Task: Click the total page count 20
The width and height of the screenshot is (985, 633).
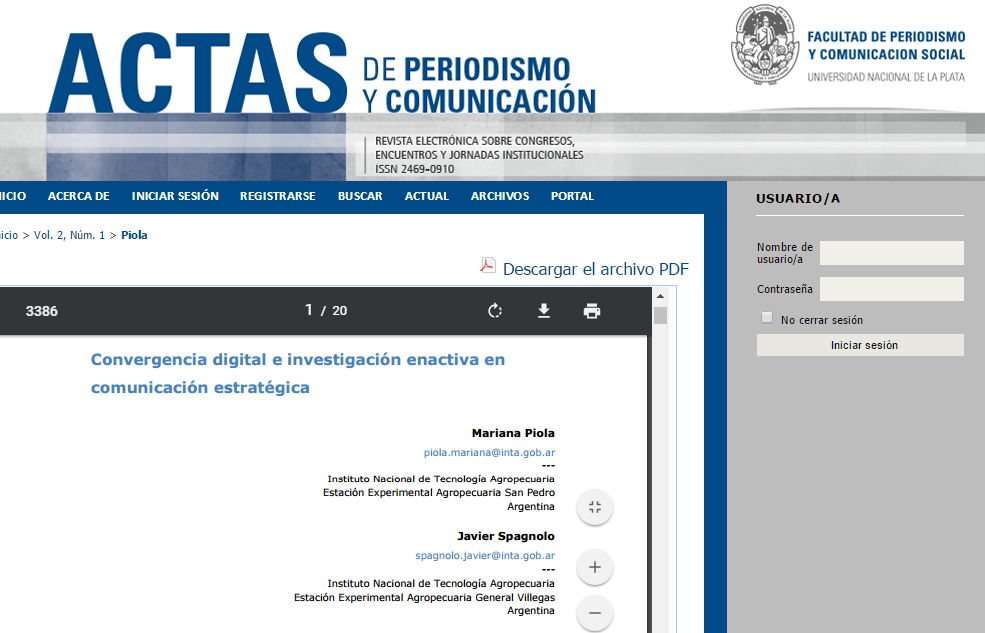Action: [340, 311]
